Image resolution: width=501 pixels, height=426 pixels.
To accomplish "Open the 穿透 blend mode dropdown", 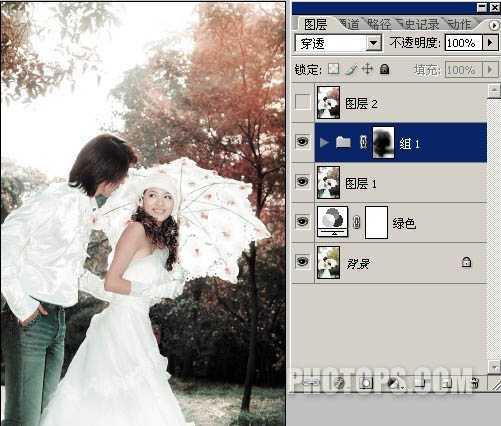I will pyautogui.click(x=338, y=43).
